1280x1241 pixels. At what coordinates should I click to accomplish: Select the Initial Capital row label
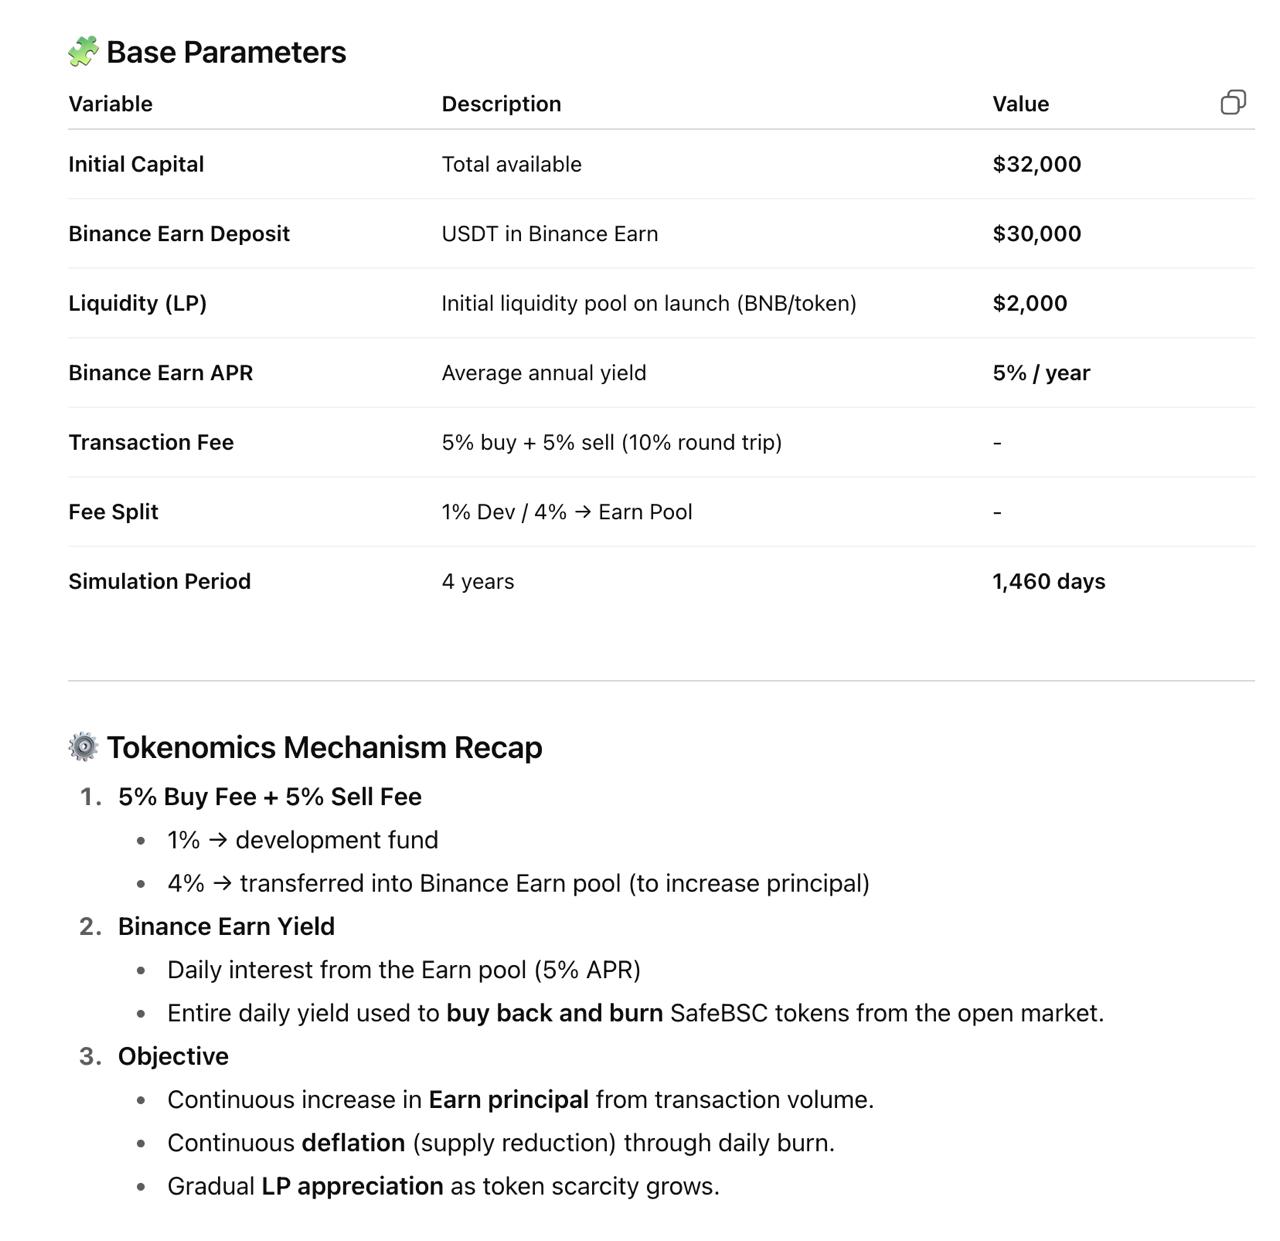(x=136, y=164)
